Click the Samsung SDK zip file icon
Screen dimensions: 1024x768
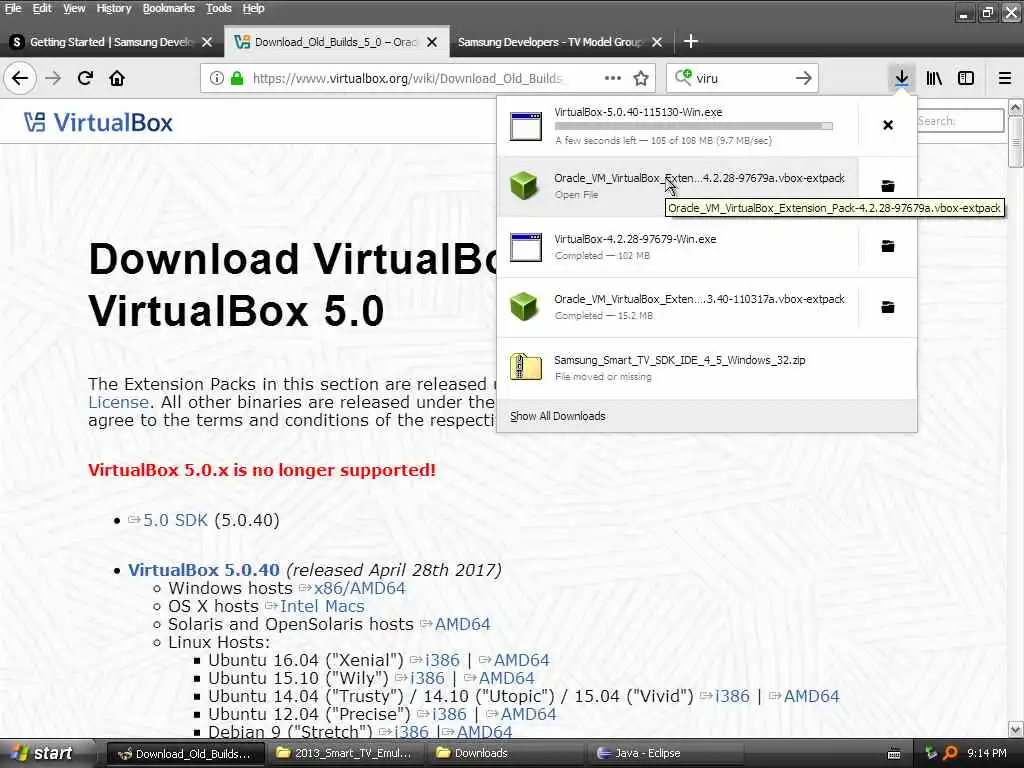pos(526,367)
